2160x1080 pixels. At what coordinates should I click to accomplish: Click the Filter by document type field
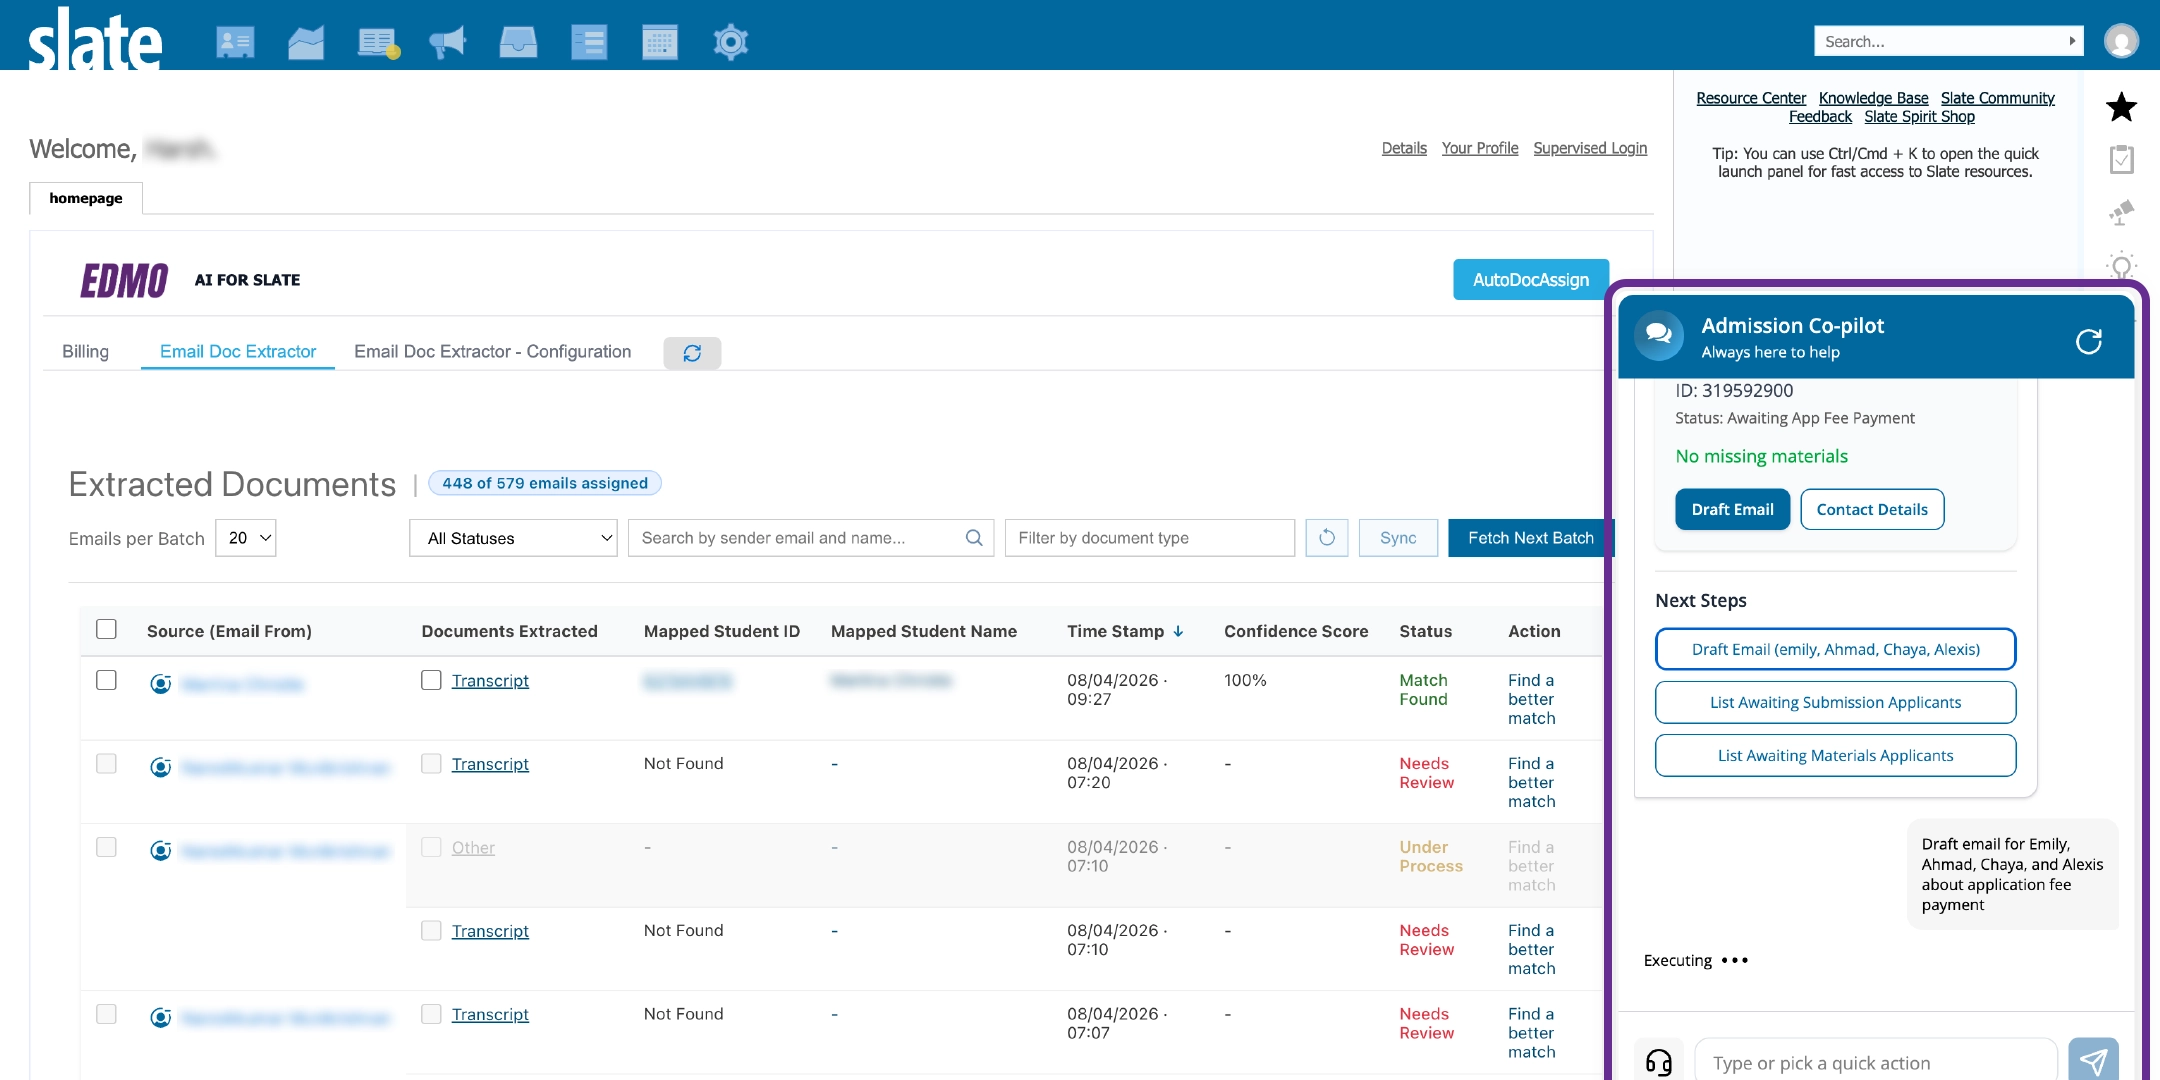[x=1149, y=538]
